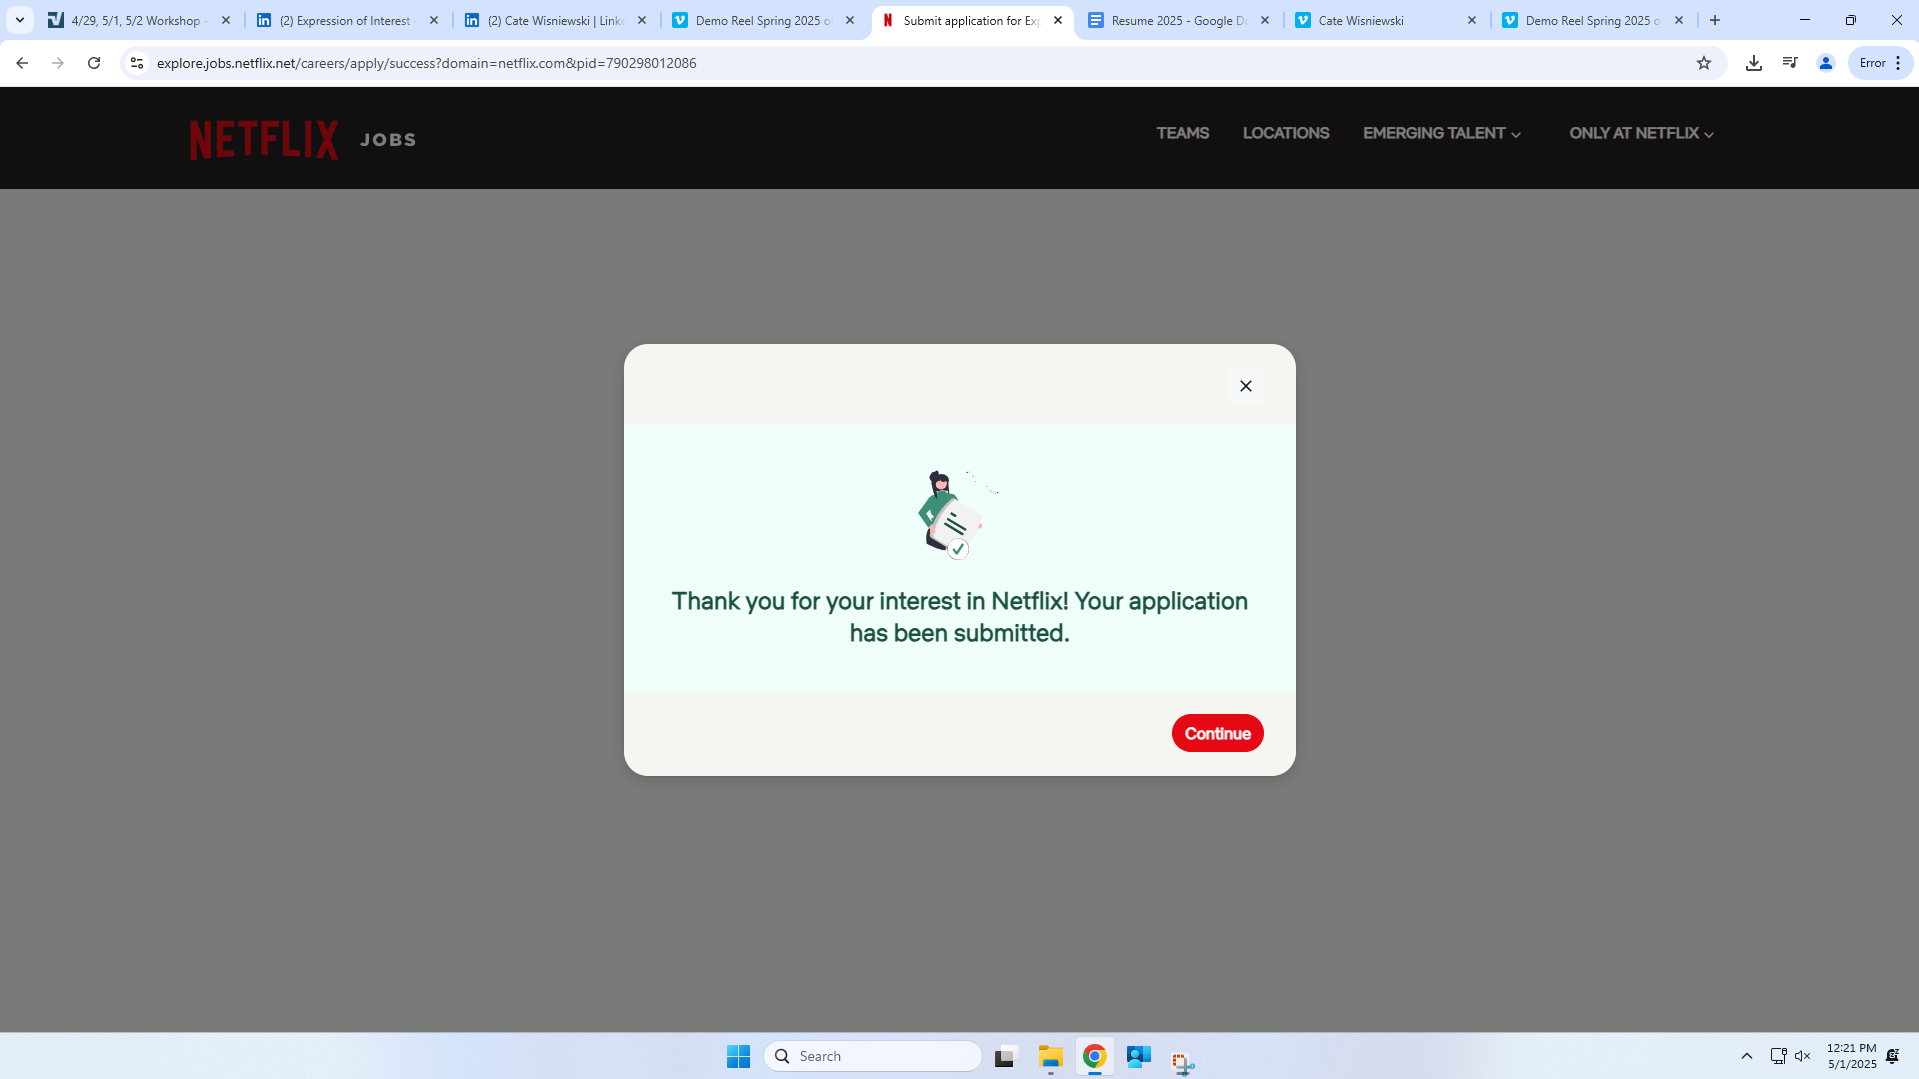Close the application submitted dialog
This screenshot has width=1919, height=1079.
point(1245,386)
